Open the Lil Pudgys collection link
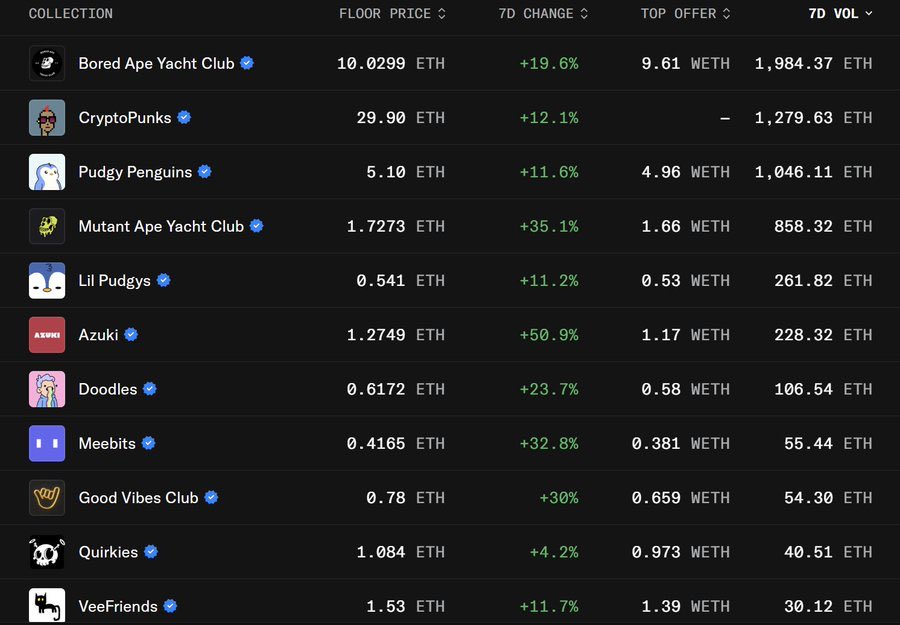 pos(114,281)
